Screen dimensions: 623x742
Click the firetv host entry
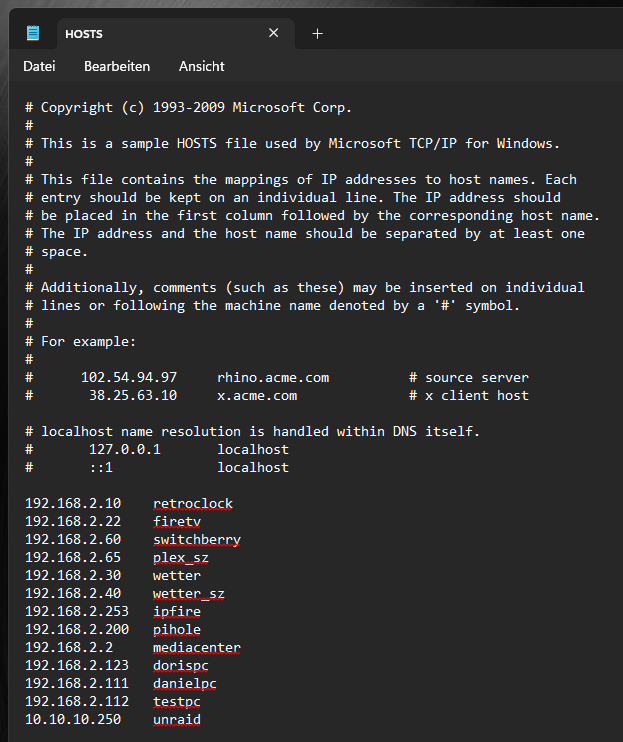177,521
